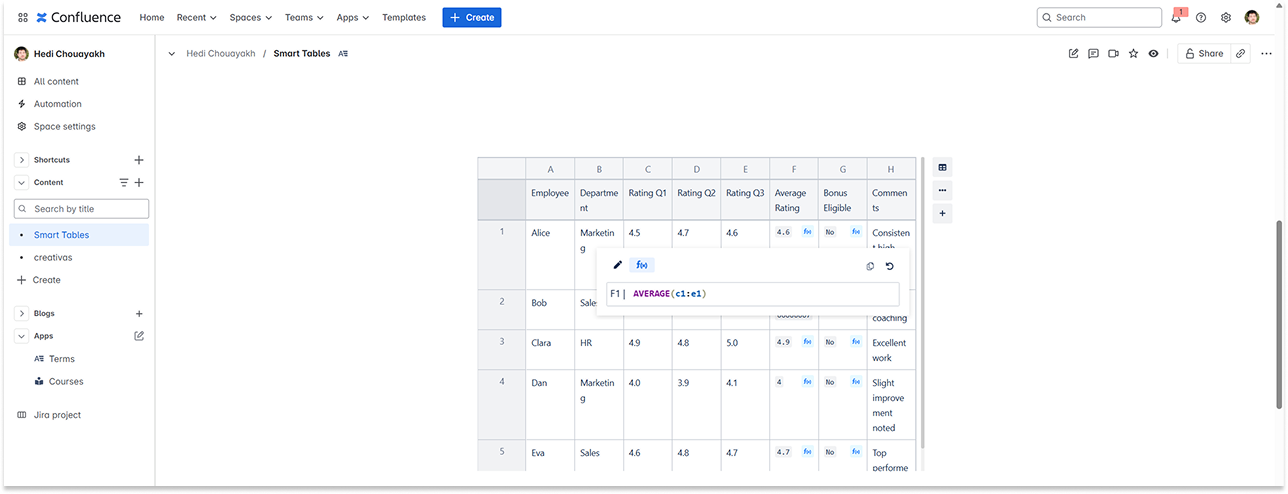Click the video record icon
The height and width of the screenshot is (494, 1288).
(x=1113, y=54)
